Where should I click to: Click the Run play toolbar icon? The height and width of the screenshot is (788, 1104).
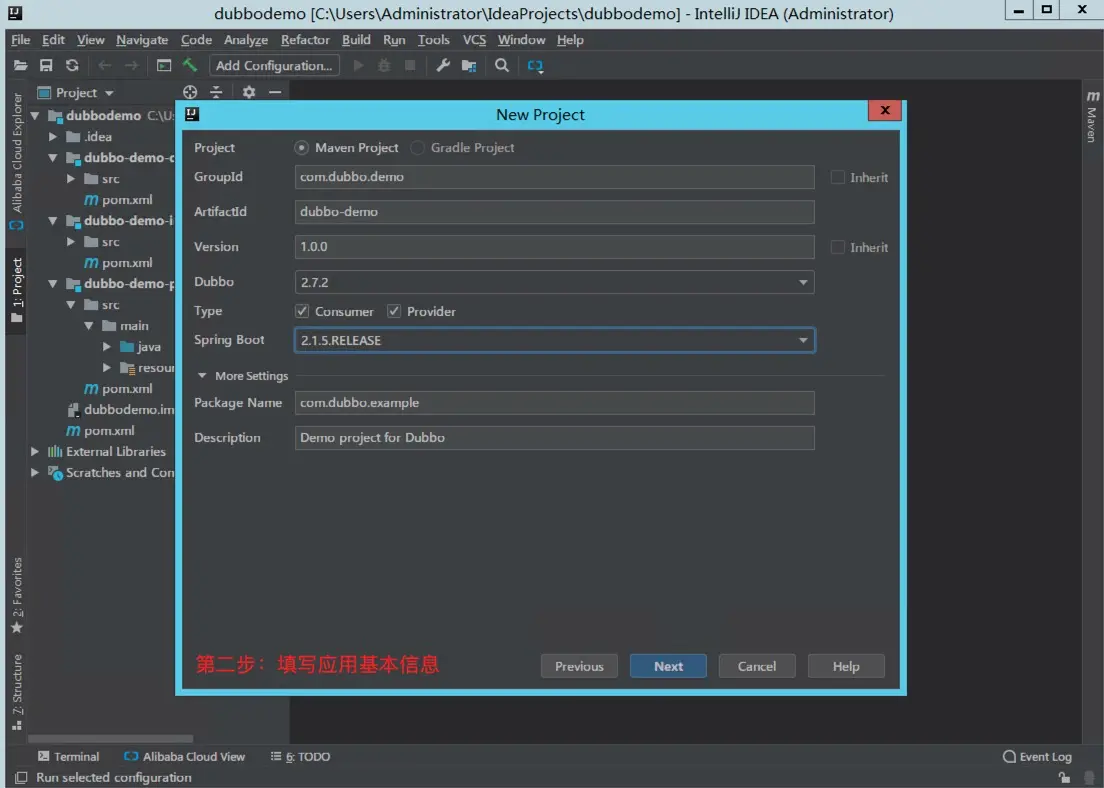358,65
